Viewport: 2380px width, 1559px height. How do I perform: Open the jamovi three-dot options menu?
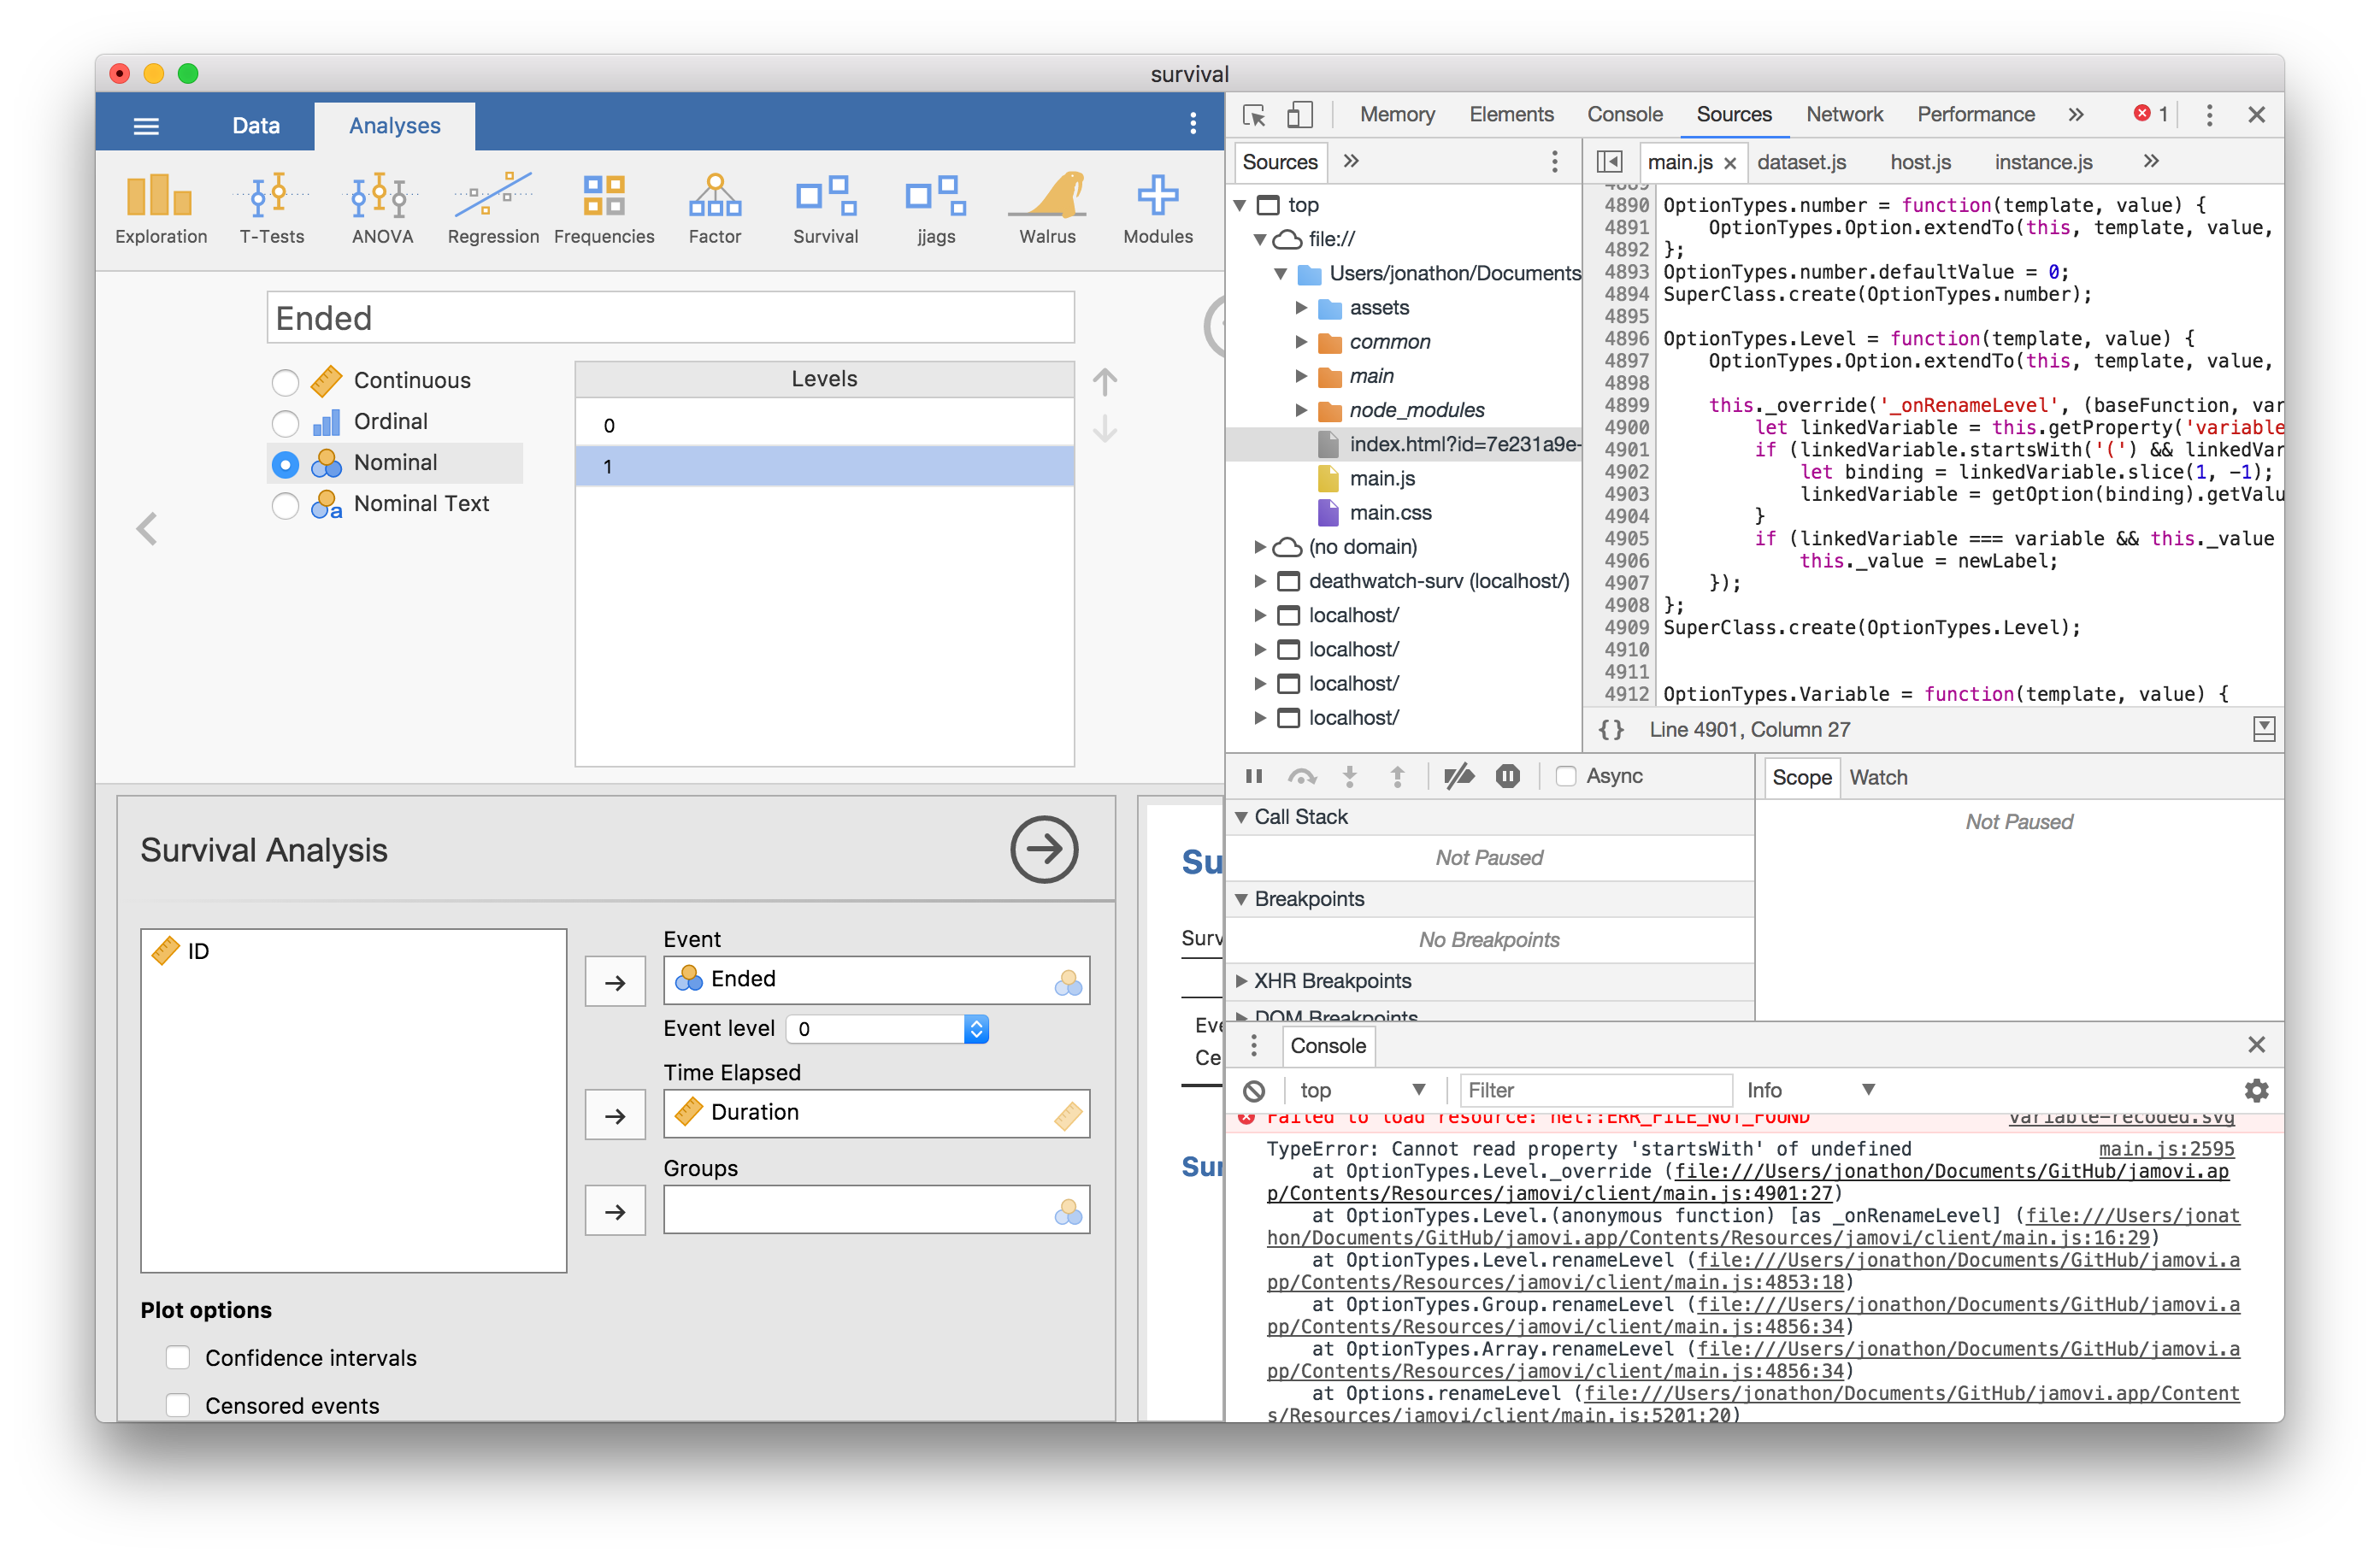(1193, 123)
